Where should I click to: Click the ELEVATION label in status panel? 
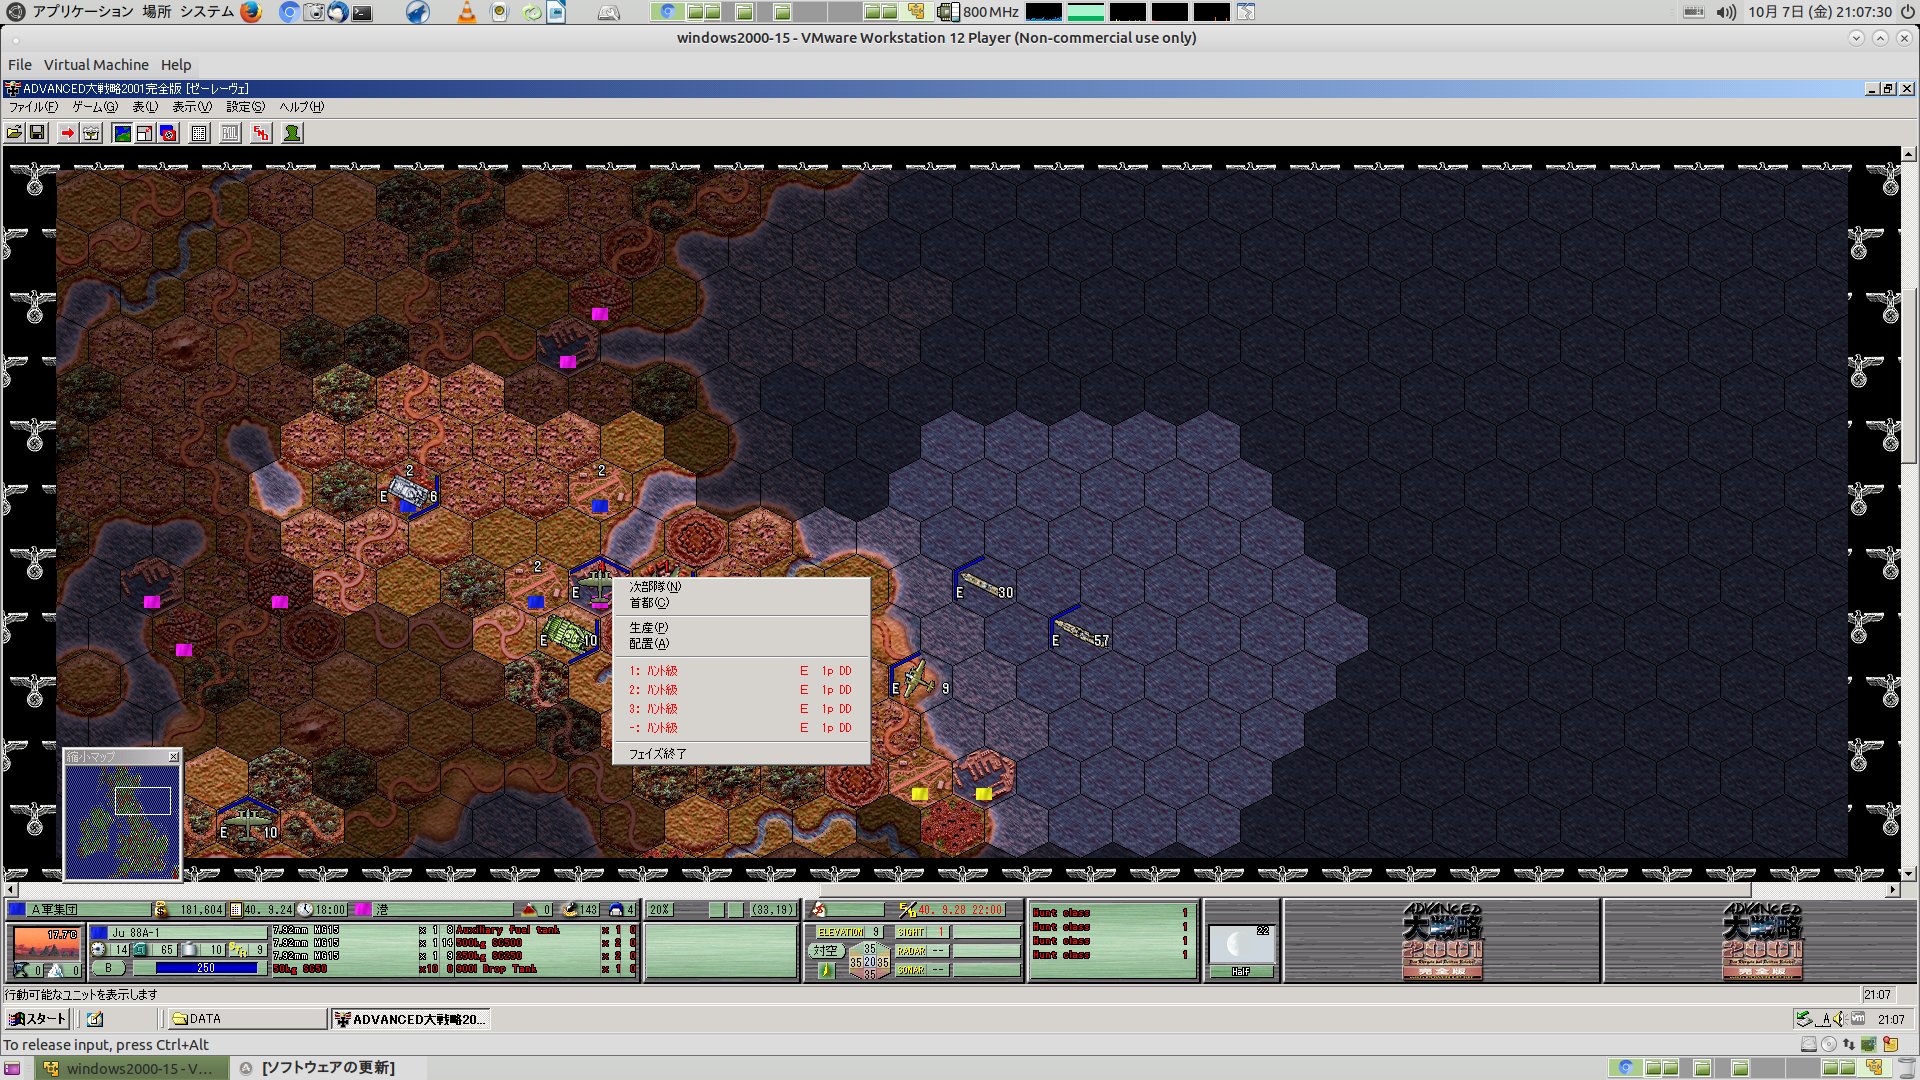pyautogui.click(x=840, y=932)
